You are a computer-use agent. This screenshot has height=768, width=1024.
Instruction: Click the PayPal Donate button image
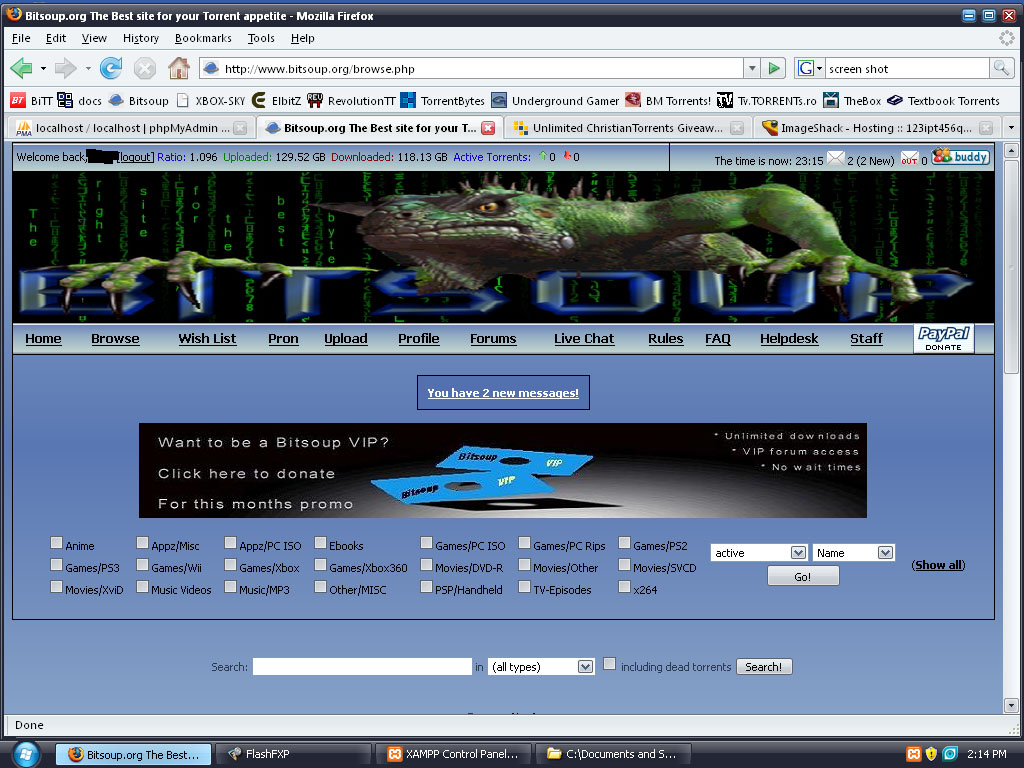point(944,338)
